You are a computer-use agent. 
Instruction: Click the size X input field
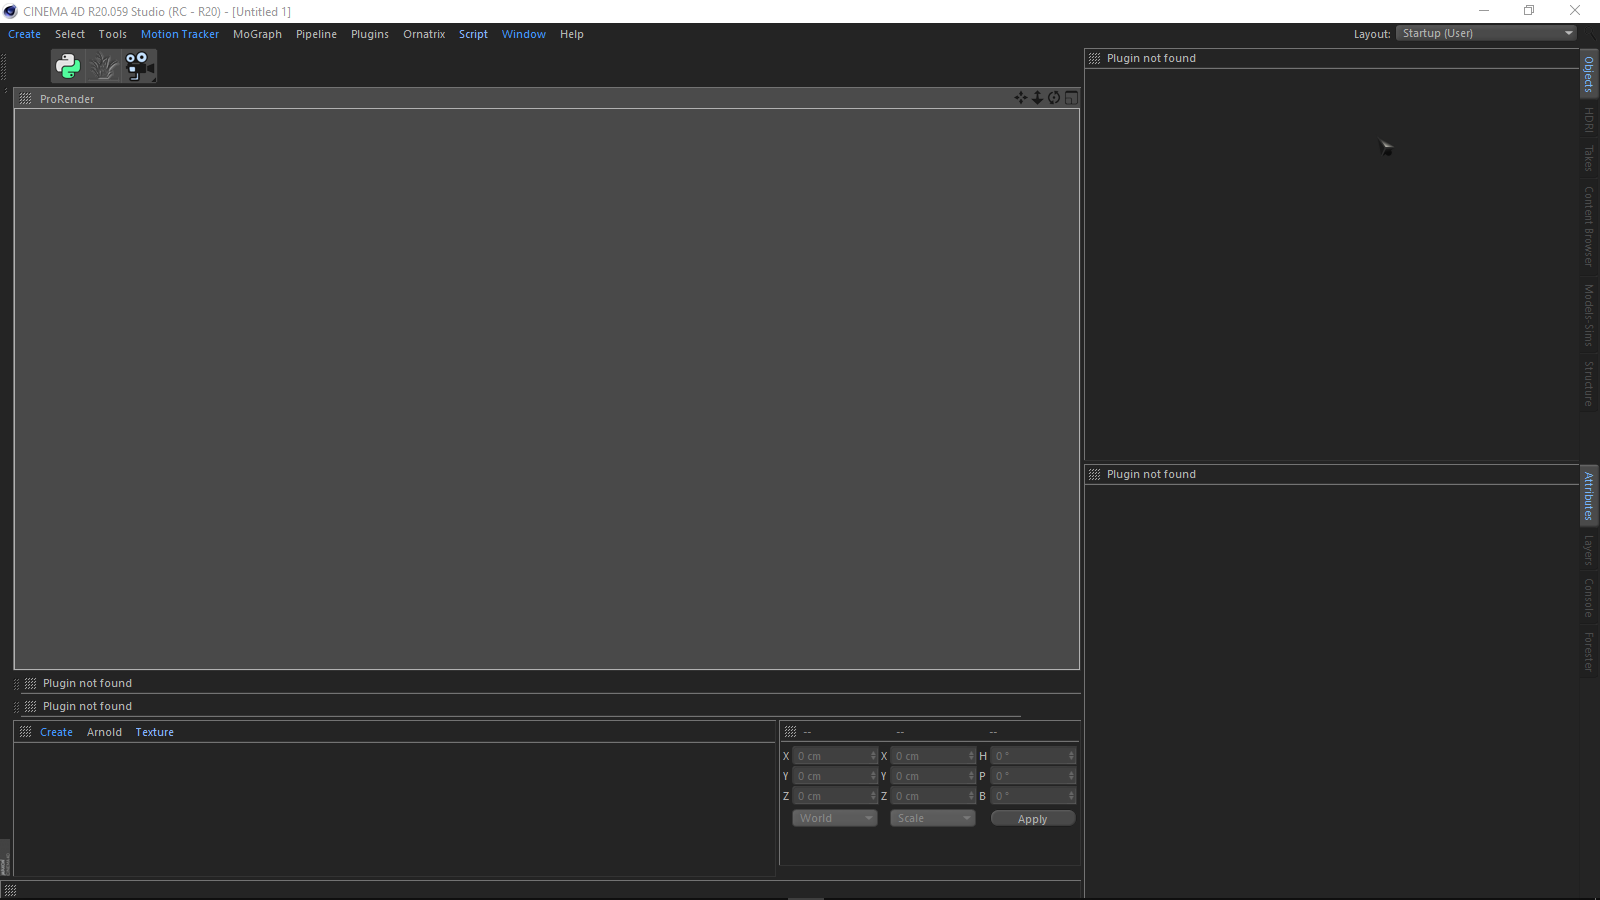point(933,756)
